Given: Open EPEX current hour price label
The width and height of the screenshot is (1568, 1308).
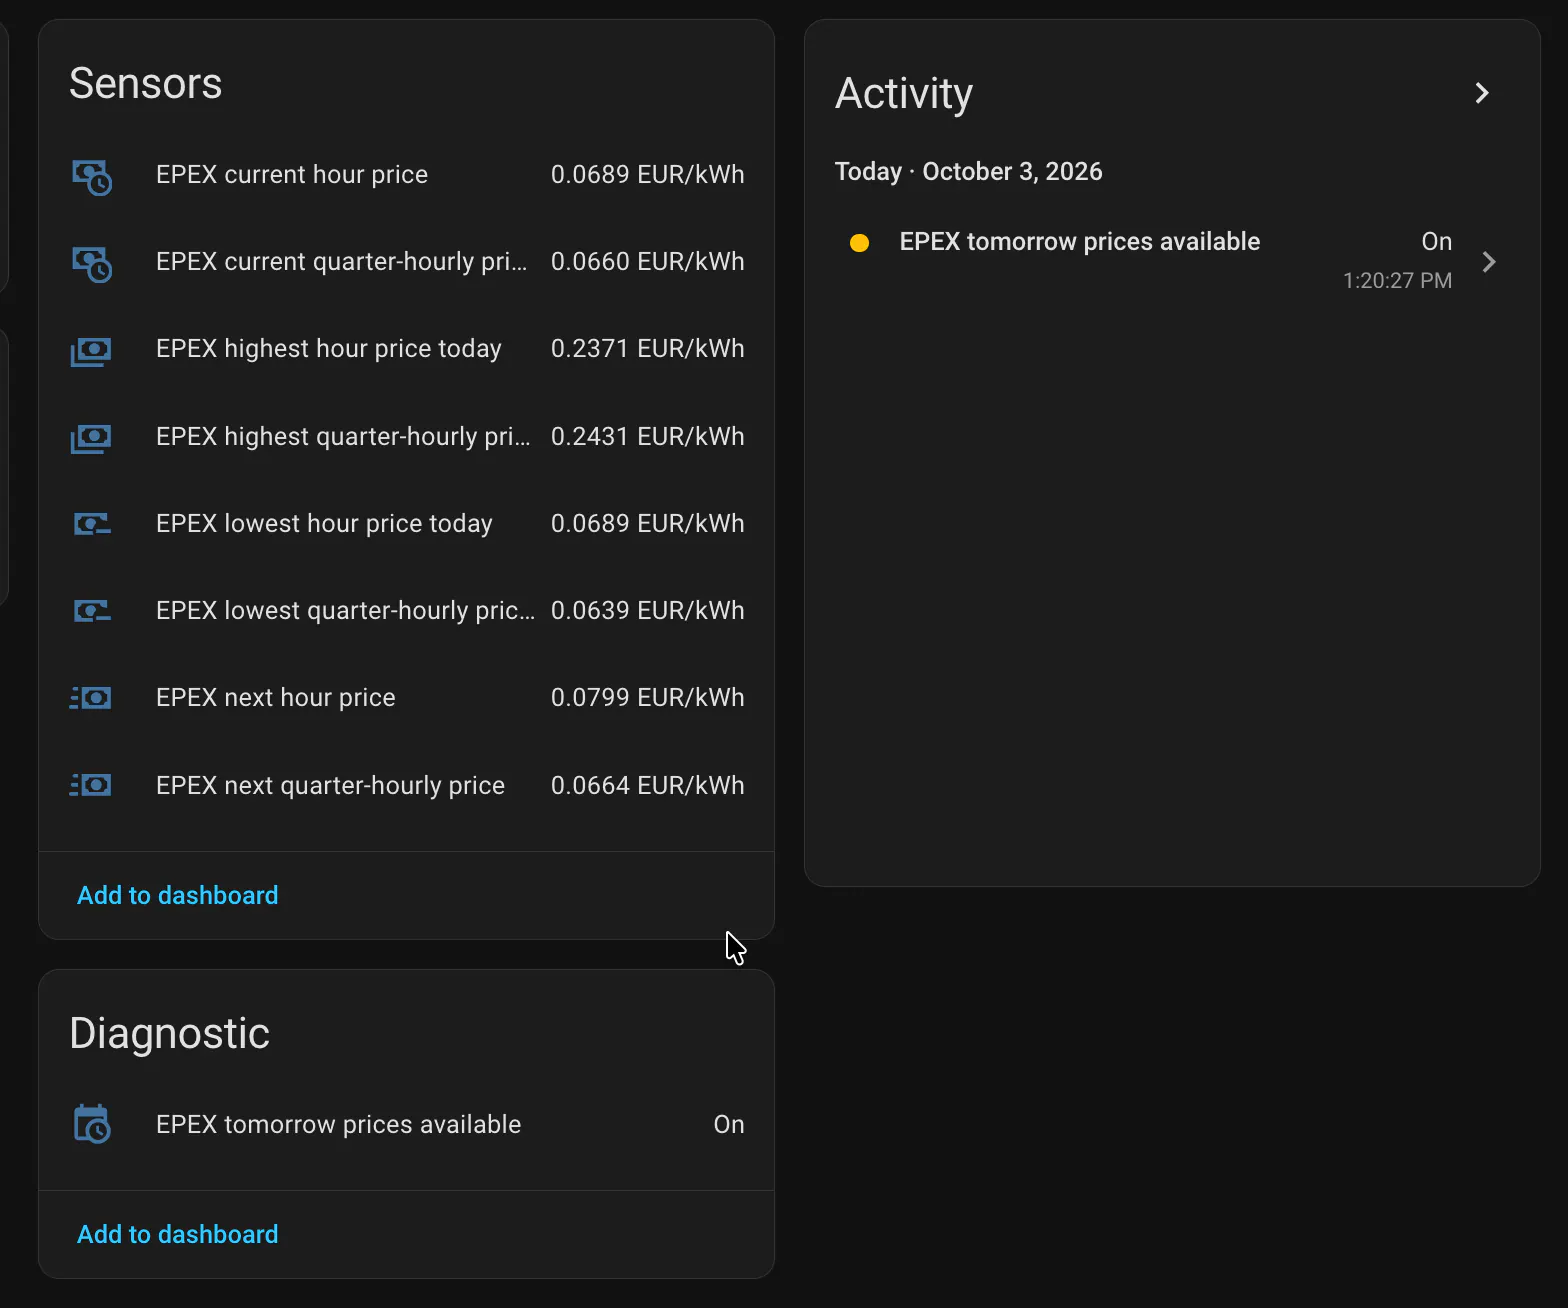Looking at the screenshot, I should pos(292,175).
